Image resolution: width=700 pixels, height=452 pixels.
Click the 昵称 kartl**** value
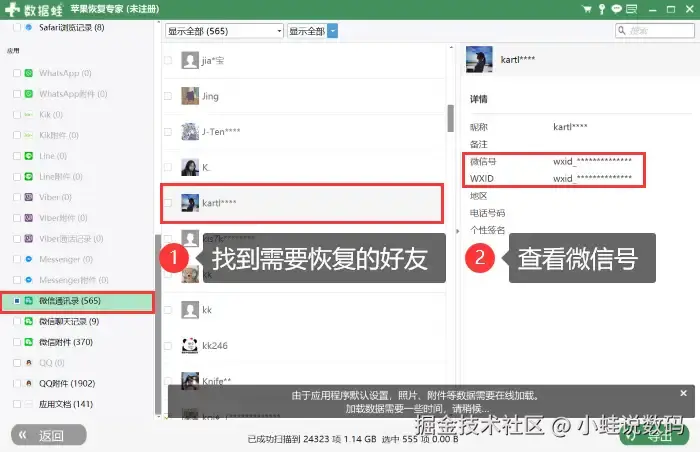570,127
